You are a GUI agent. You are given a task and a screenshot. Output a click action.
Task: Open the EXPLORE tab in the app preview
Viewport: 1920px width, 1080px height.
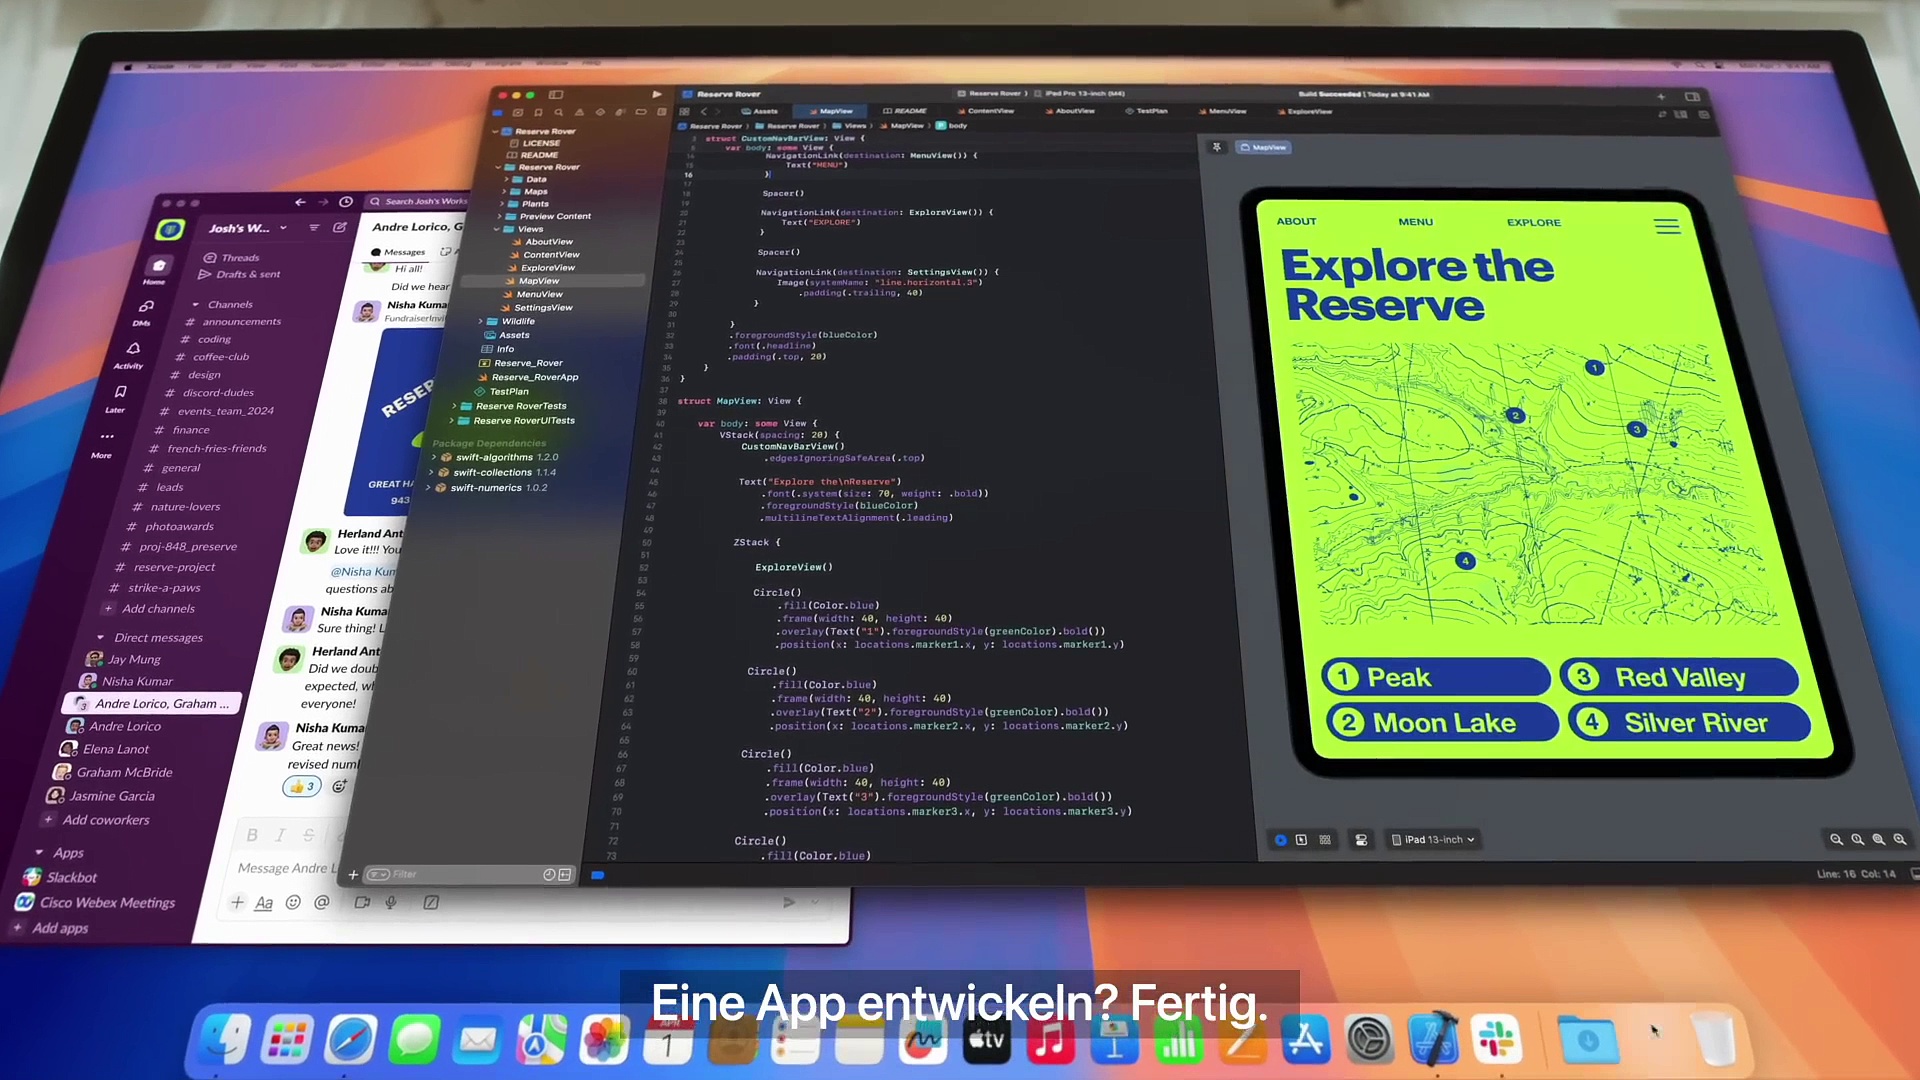click(x=1534, y=223)
